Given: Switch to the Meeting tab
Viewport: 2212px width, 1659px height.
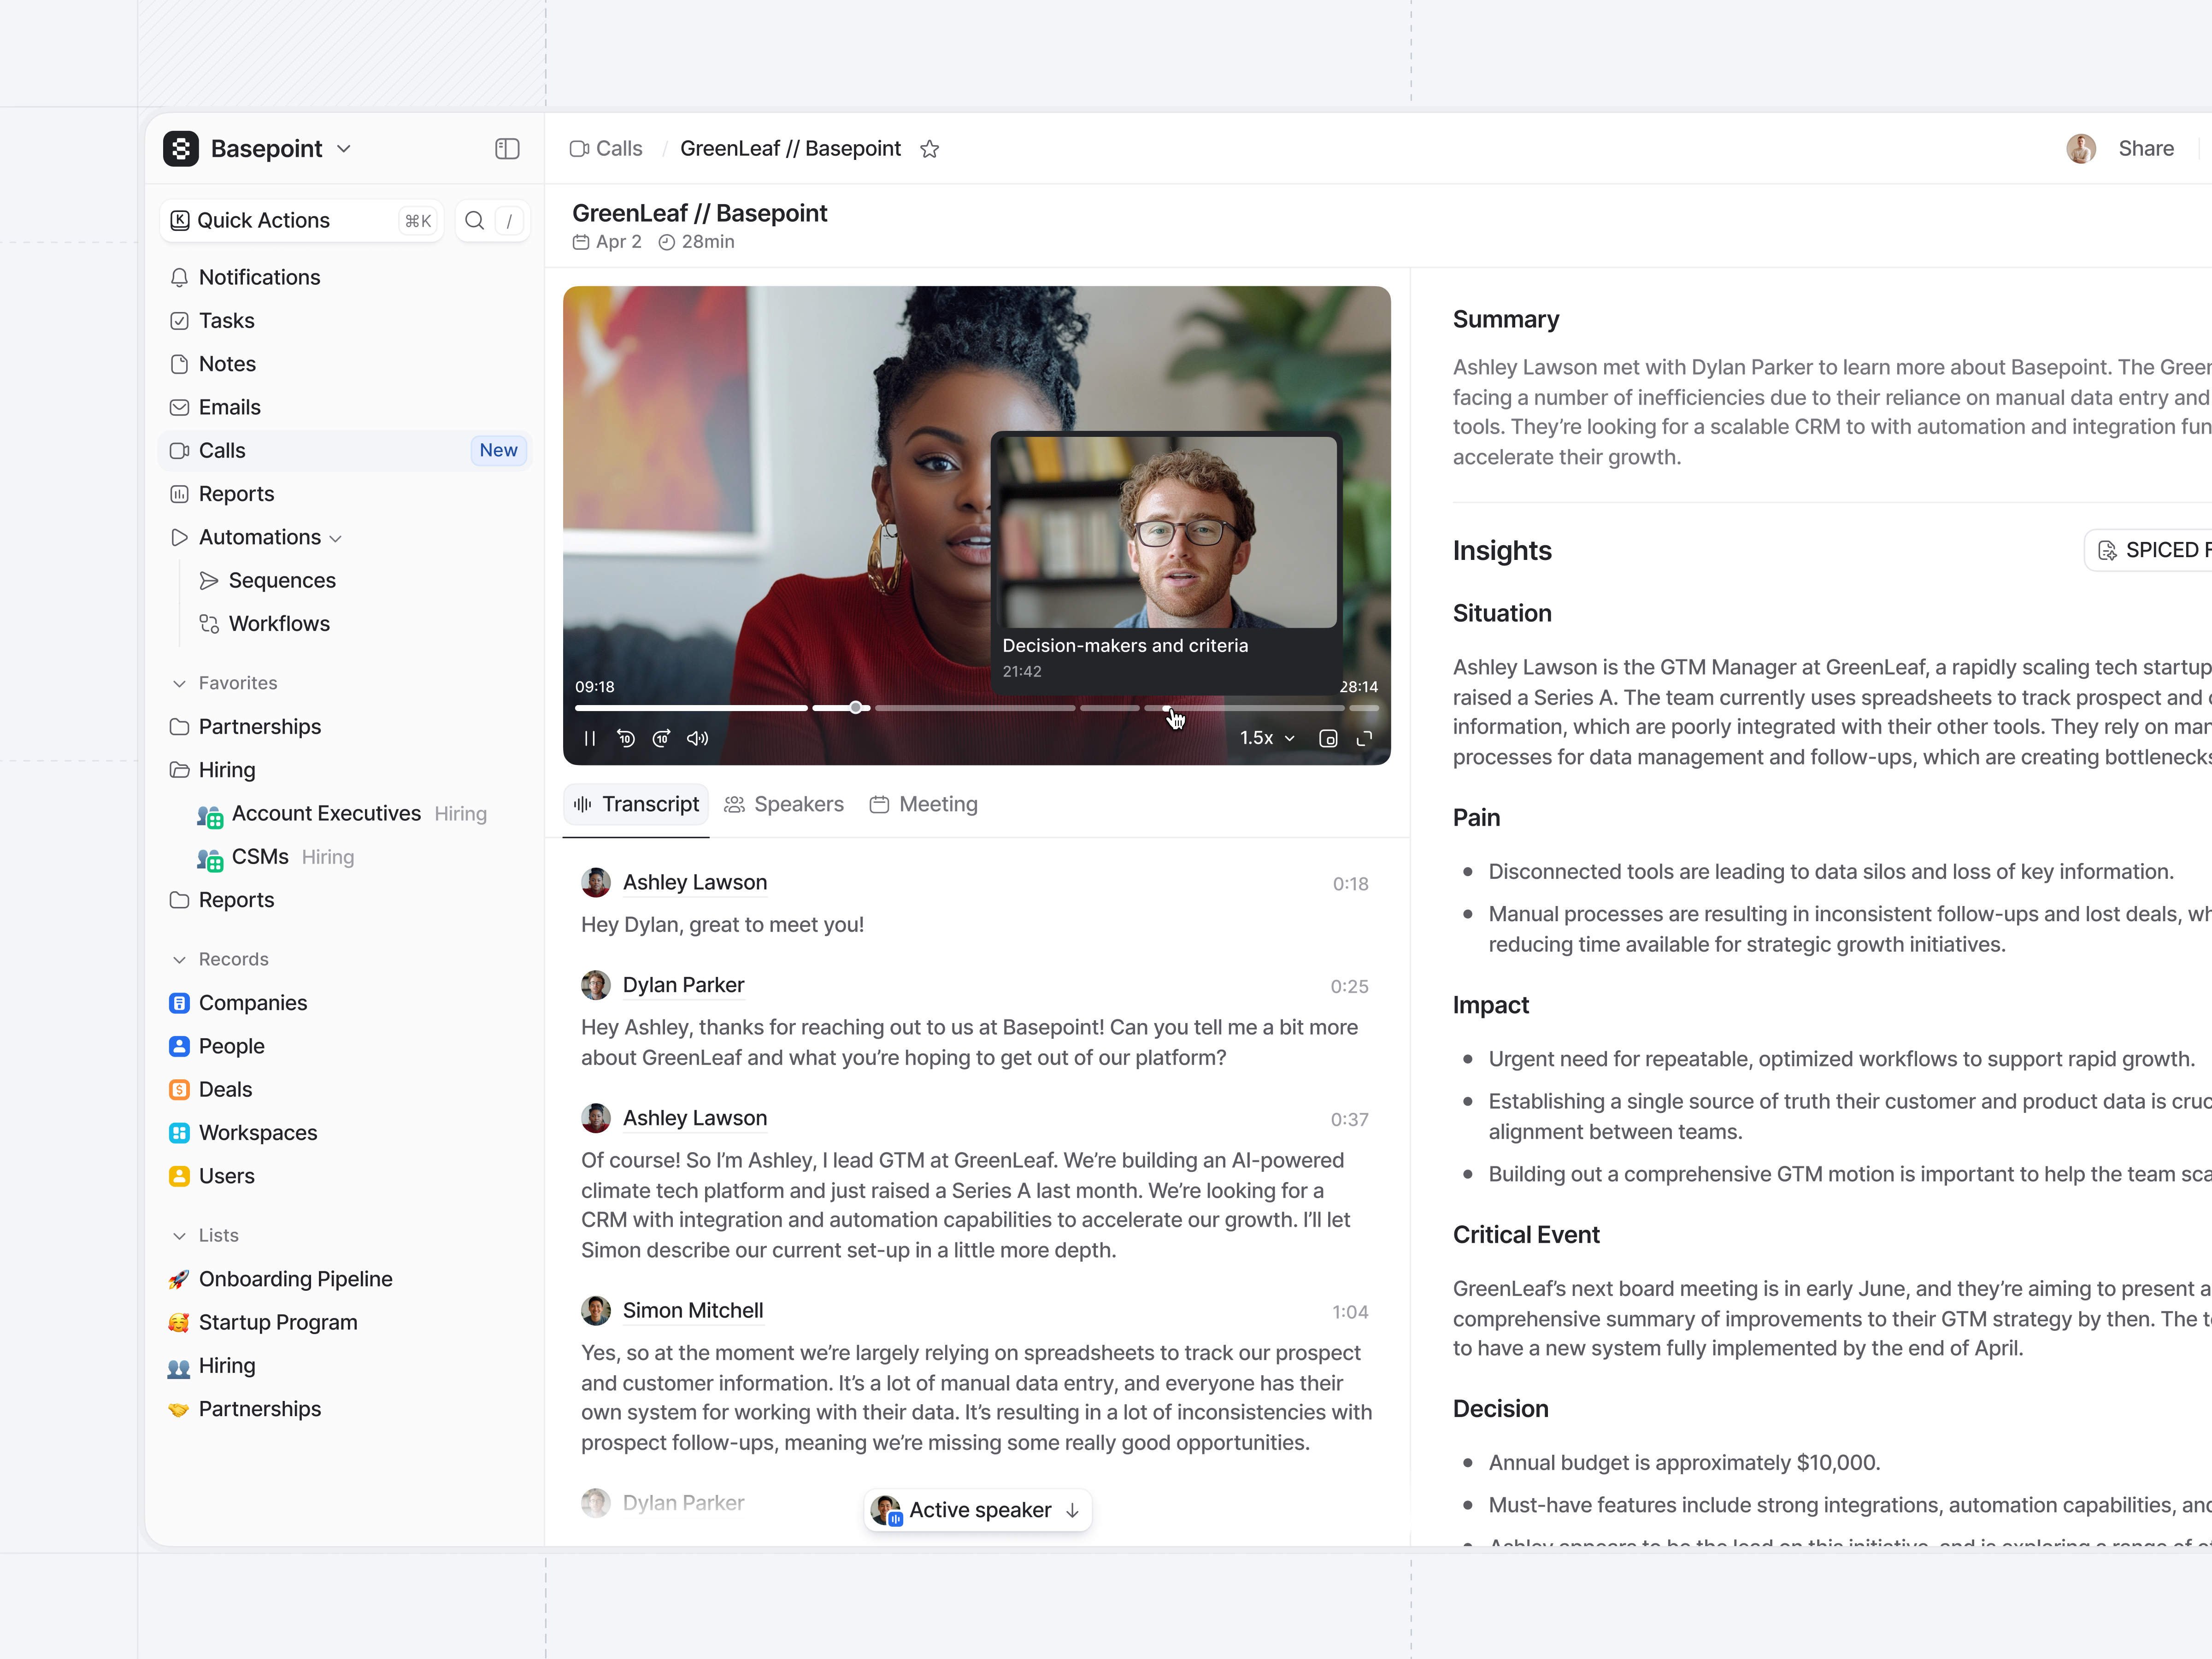Looking at the screenshot, I should (923, 804).
